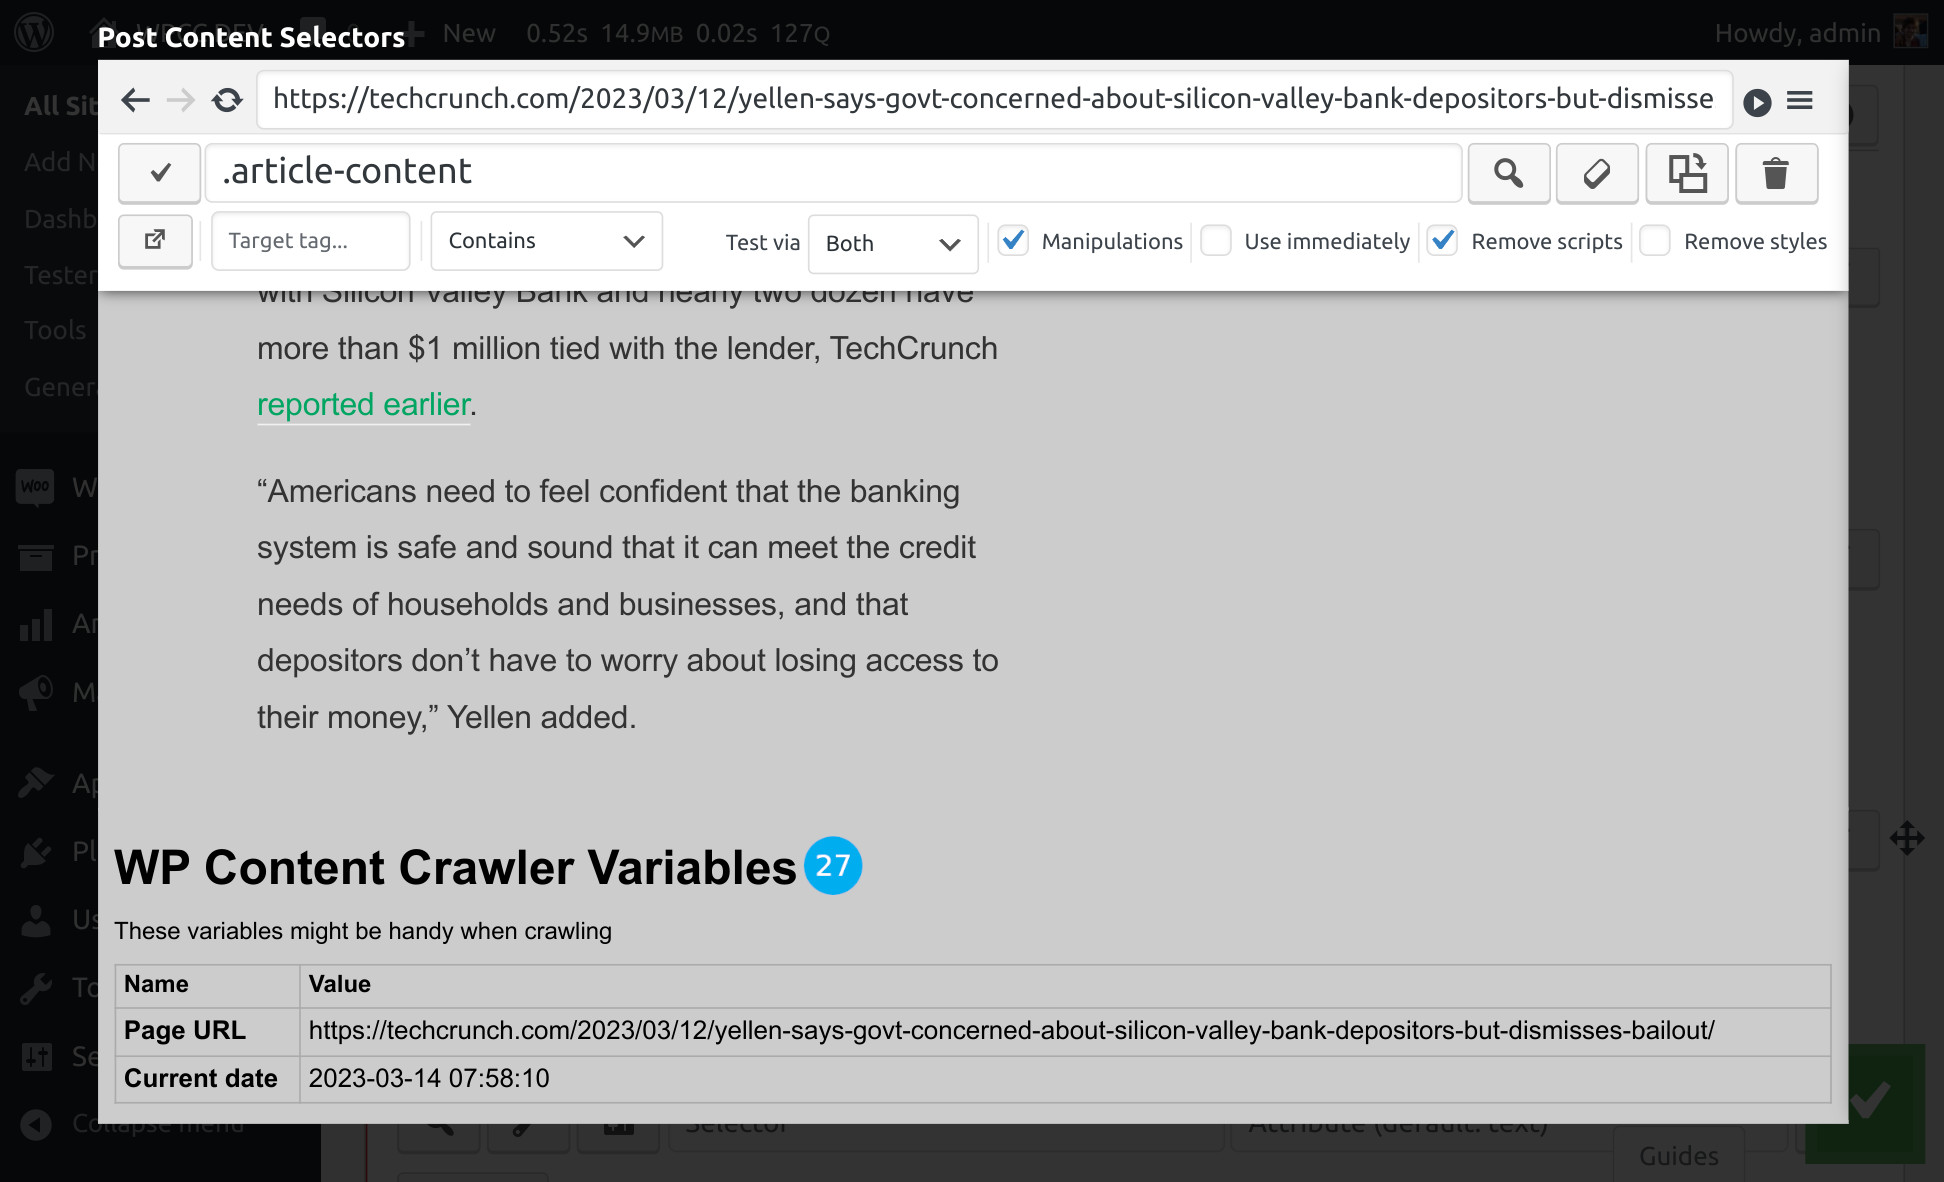Click the open external link icon

pos(156,240)
